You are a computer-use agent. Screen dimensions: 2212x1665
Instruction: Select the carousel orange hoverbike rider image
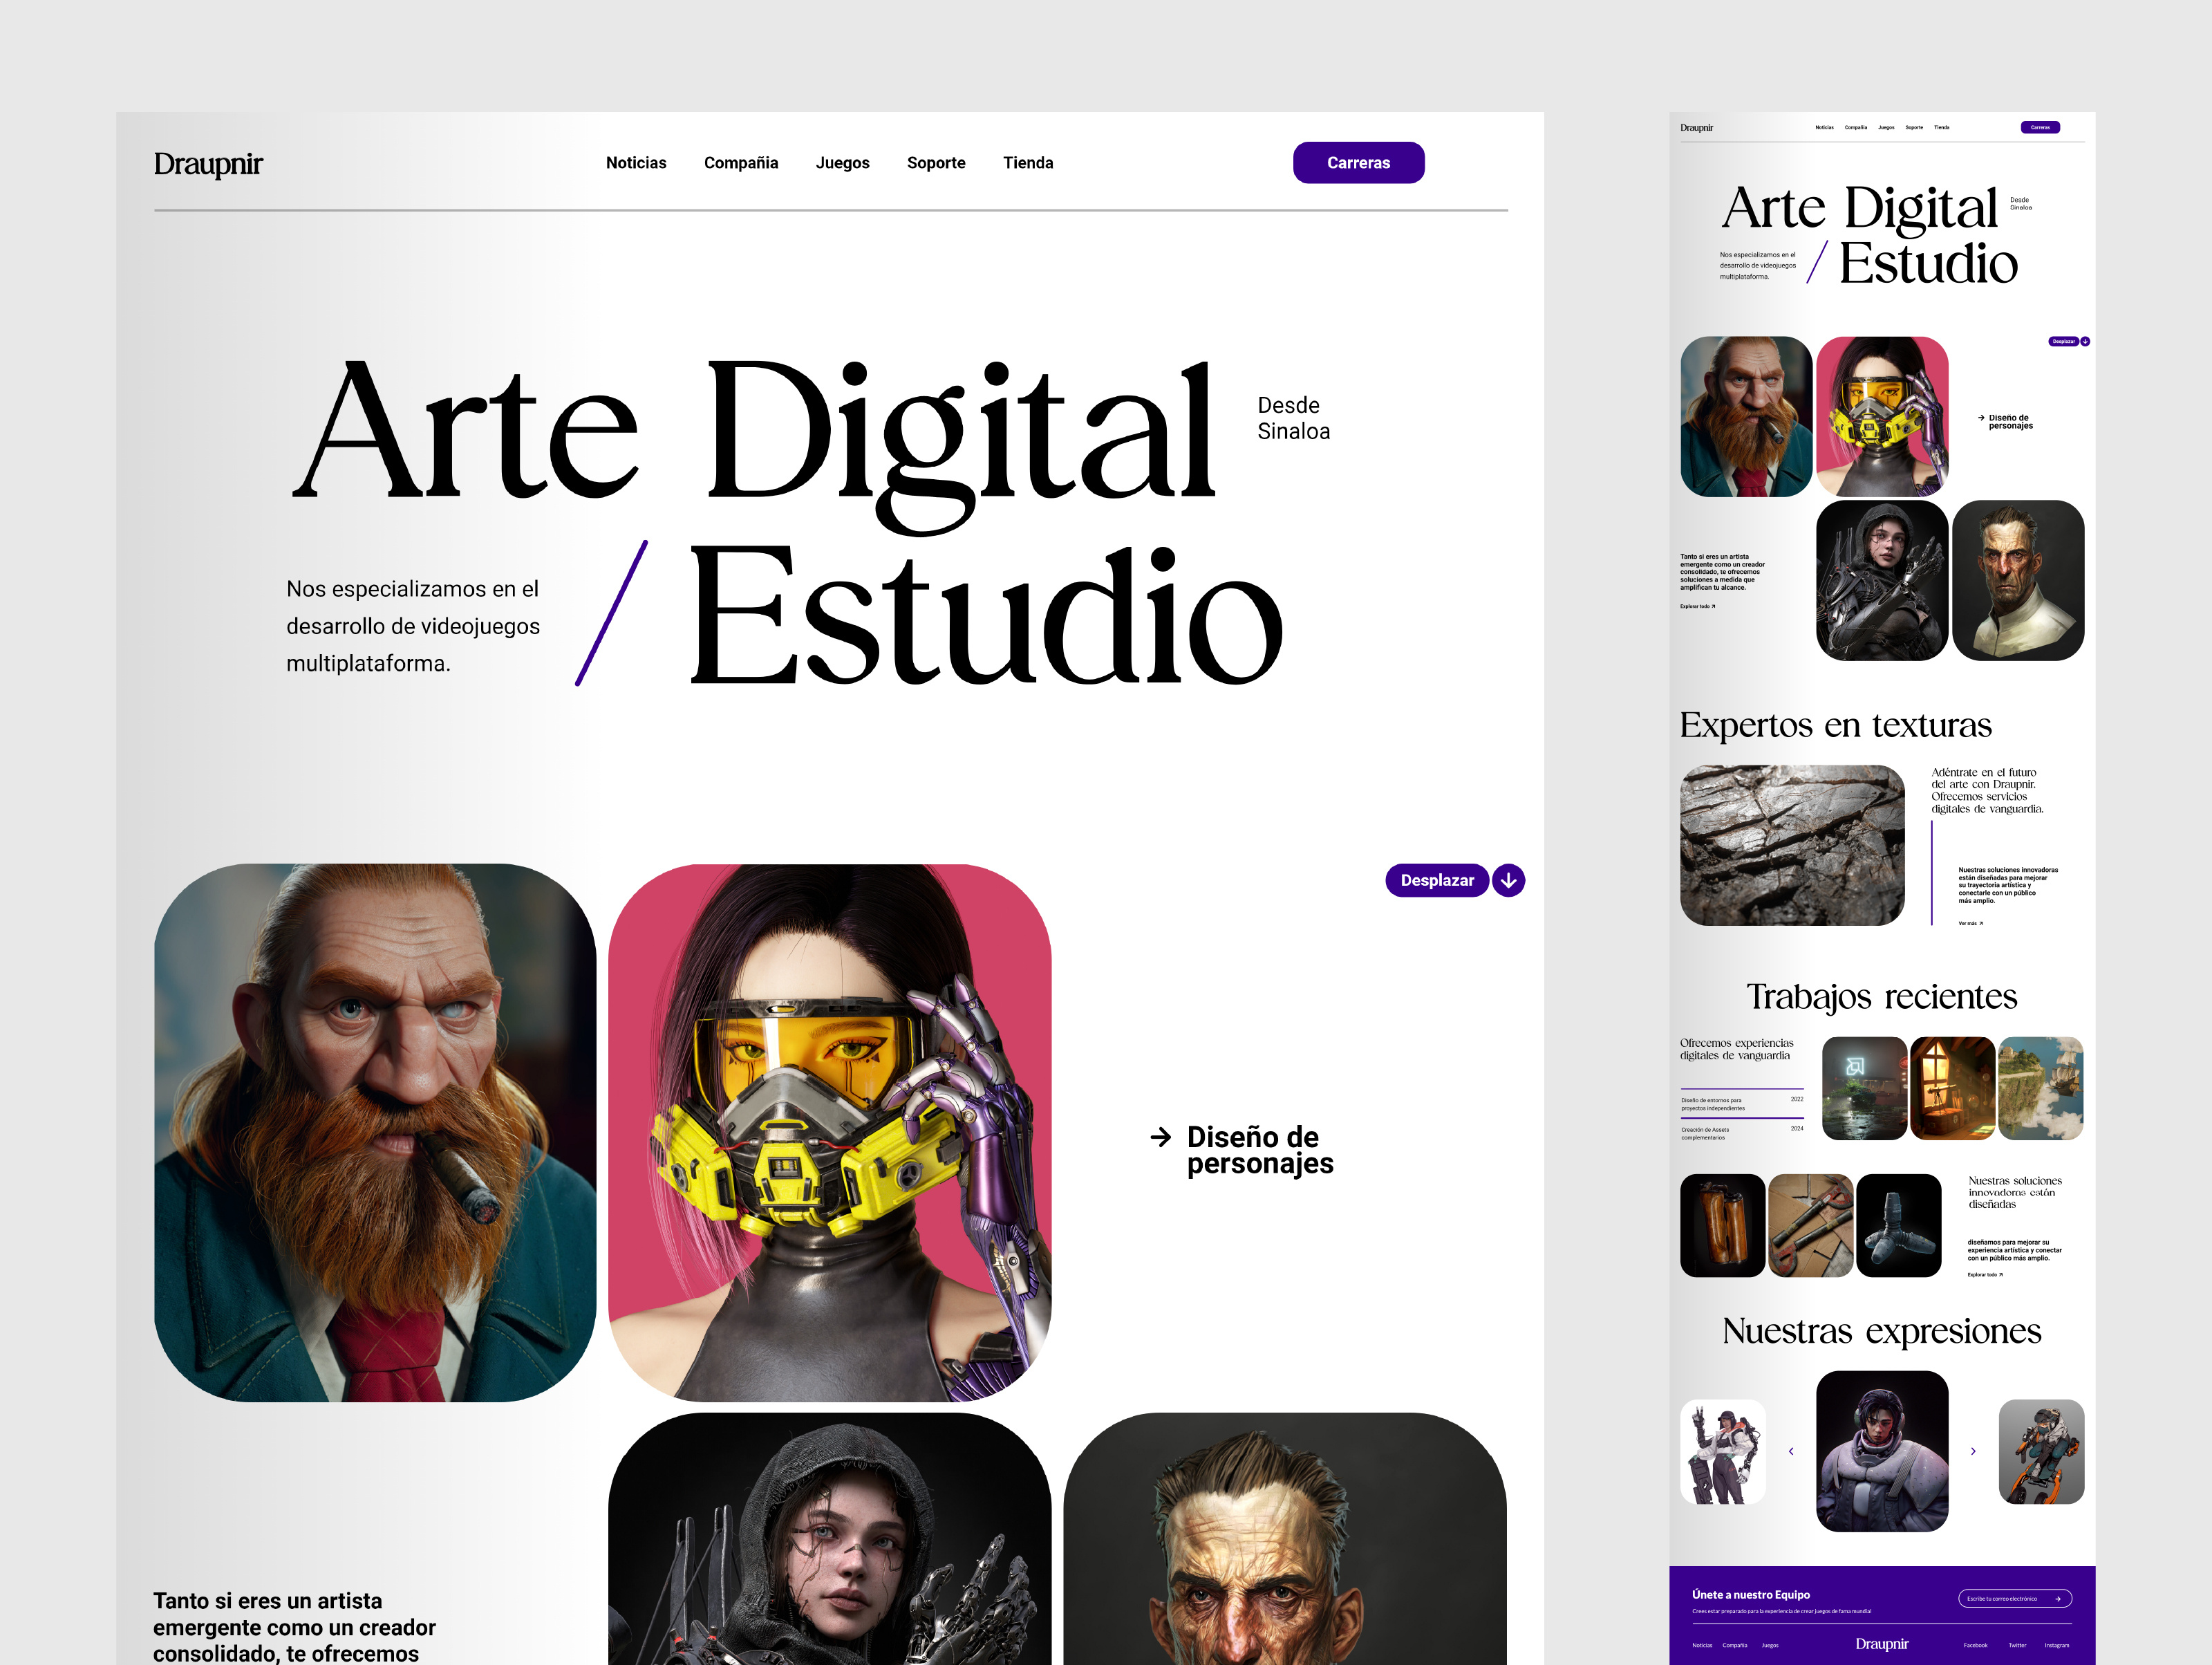(2041, 1451)
